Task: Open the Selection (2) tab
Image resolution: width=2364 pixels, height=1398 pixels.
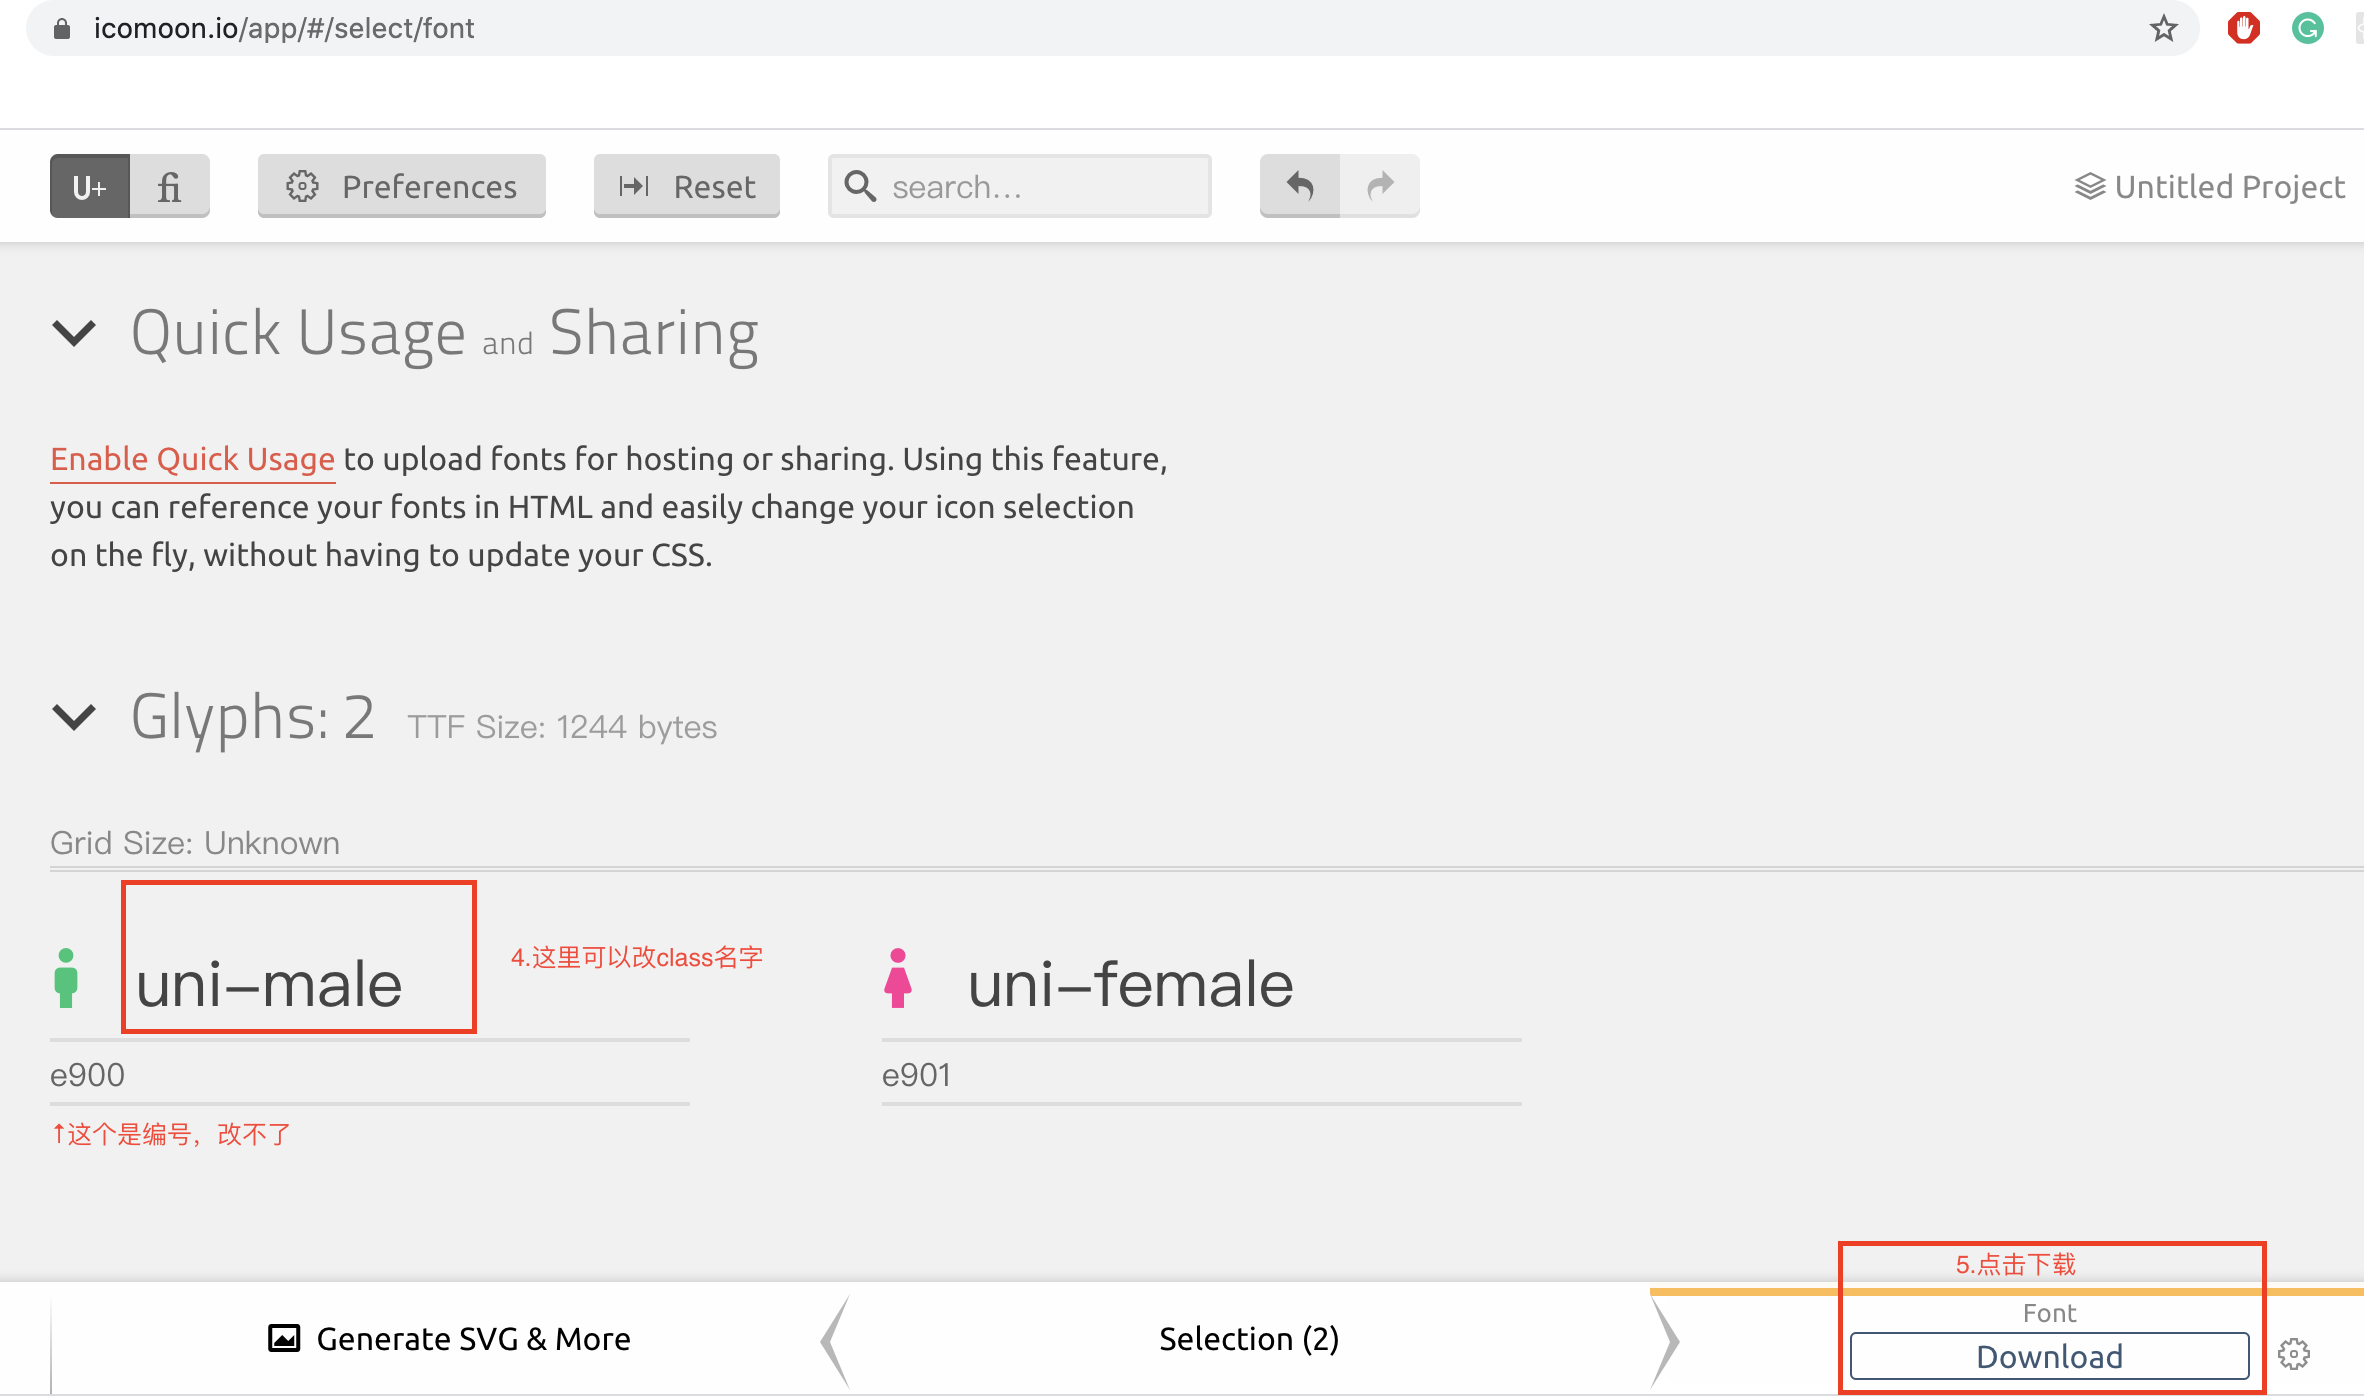Action: pyautogui.click(x=1248, y=1338)
